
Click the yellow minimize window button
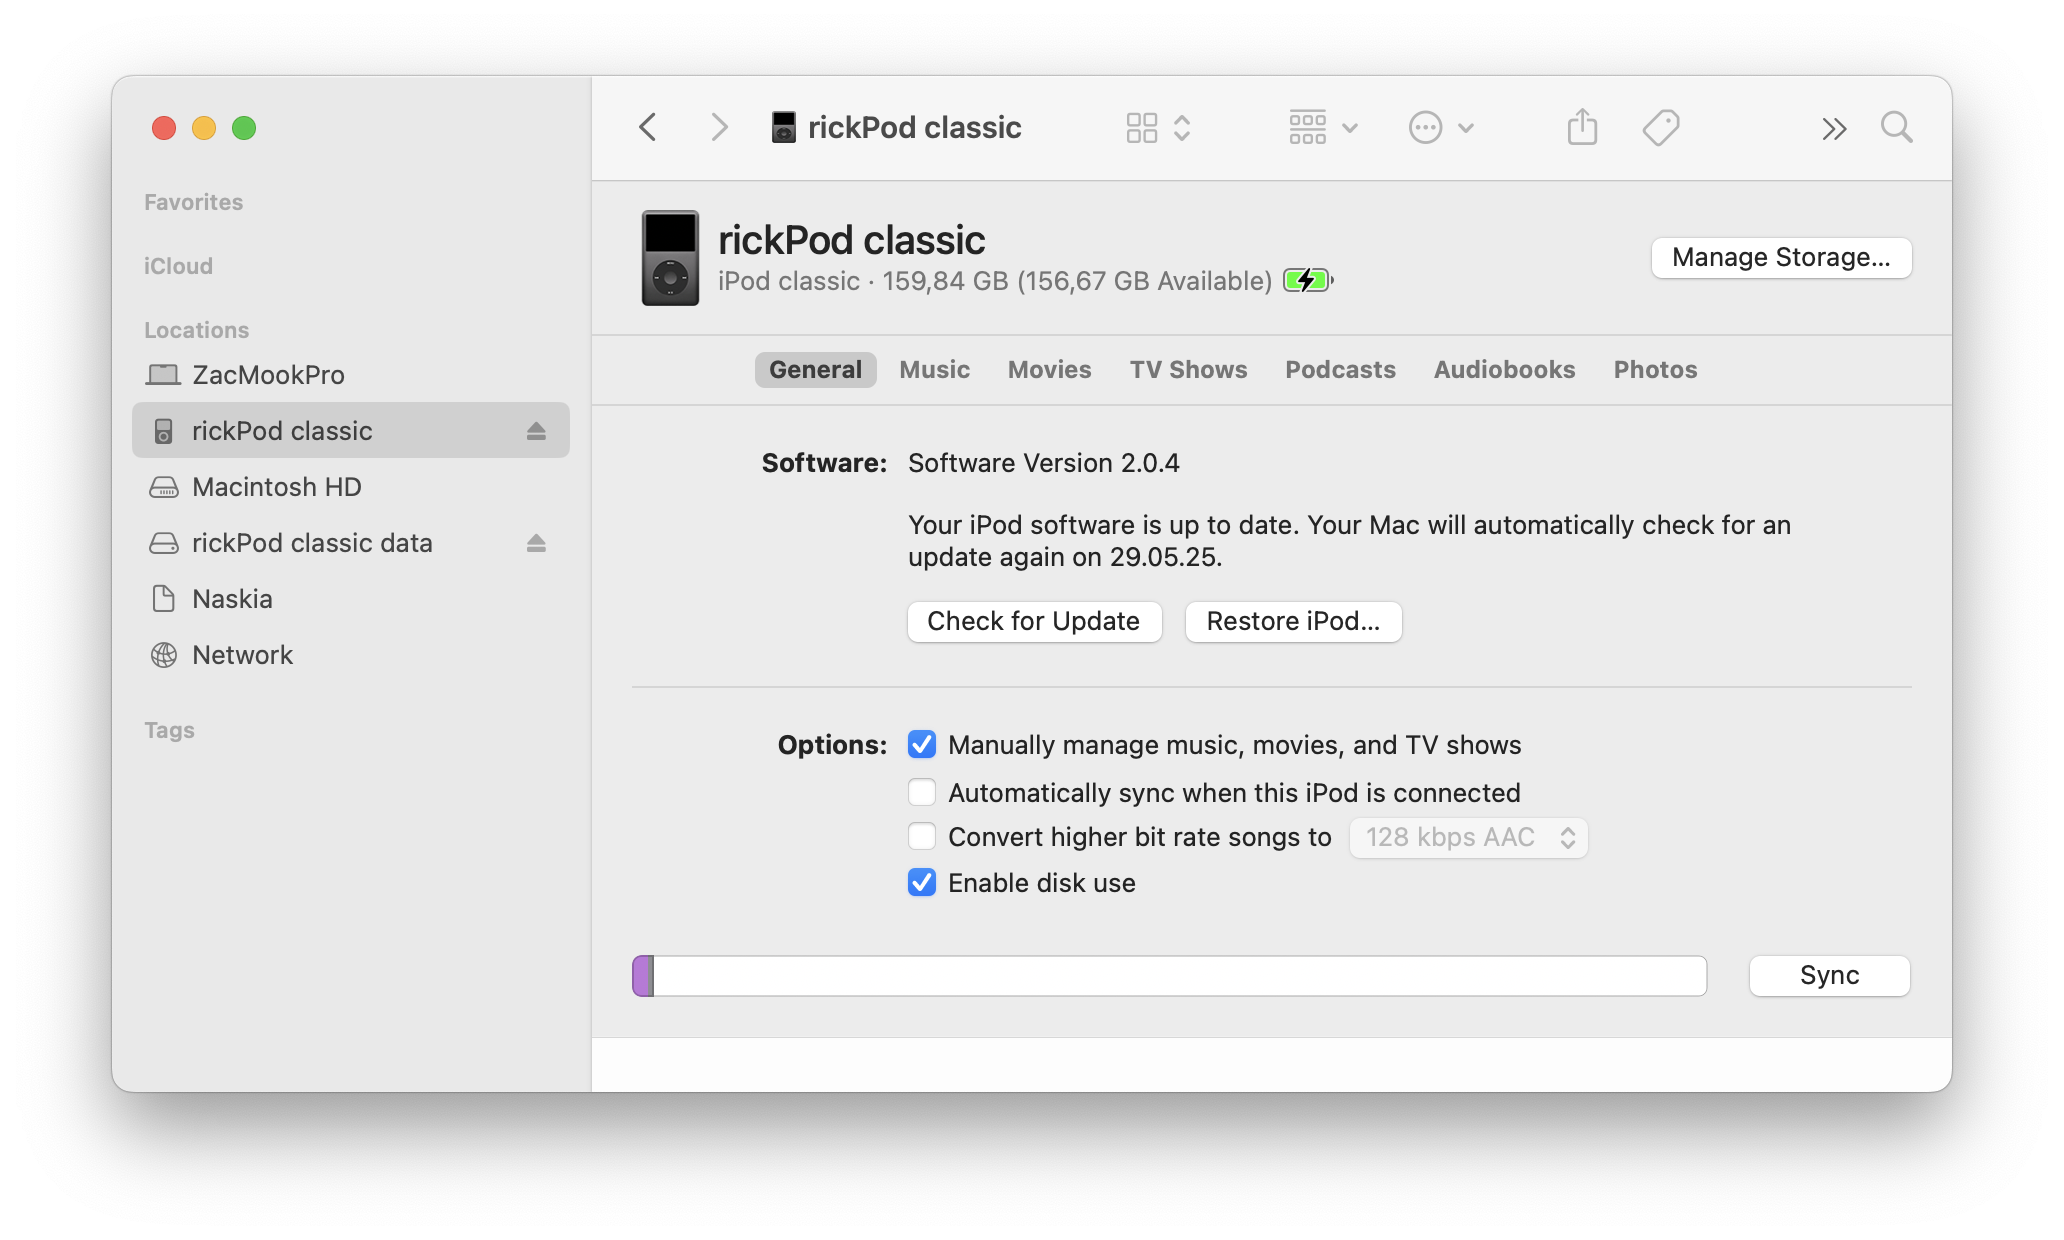click(x=204, y=128)
